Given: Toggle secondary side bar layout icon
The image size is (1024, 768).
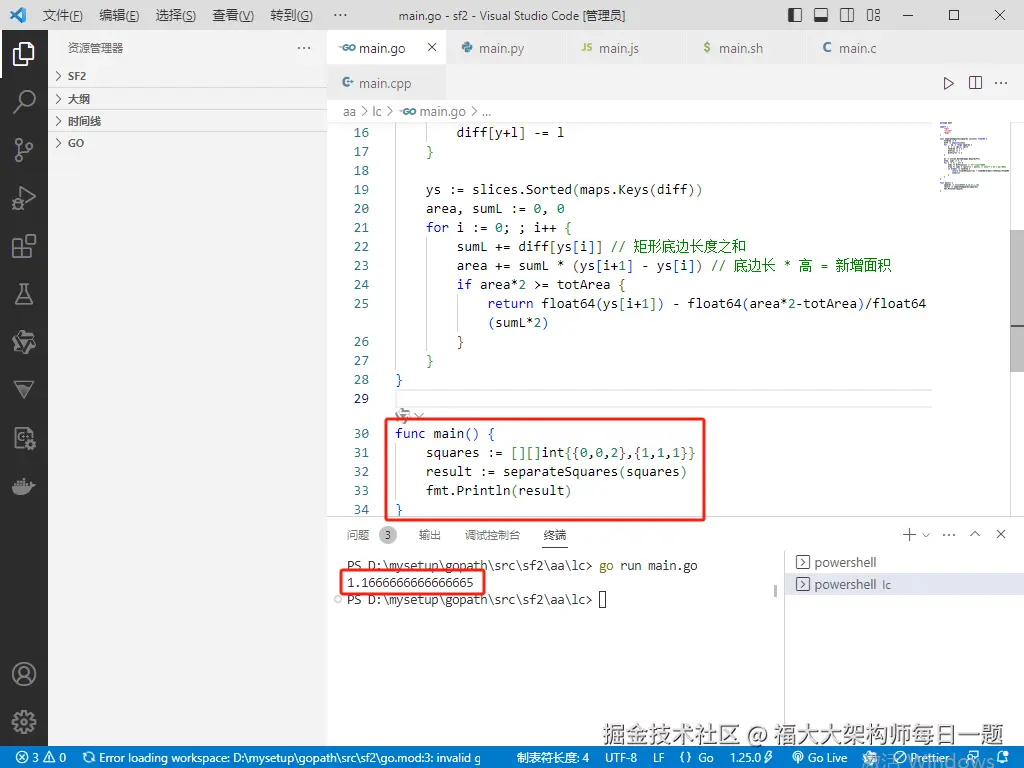Looking at the screenshot, I should pyautogui.click(x=847, y=15).
